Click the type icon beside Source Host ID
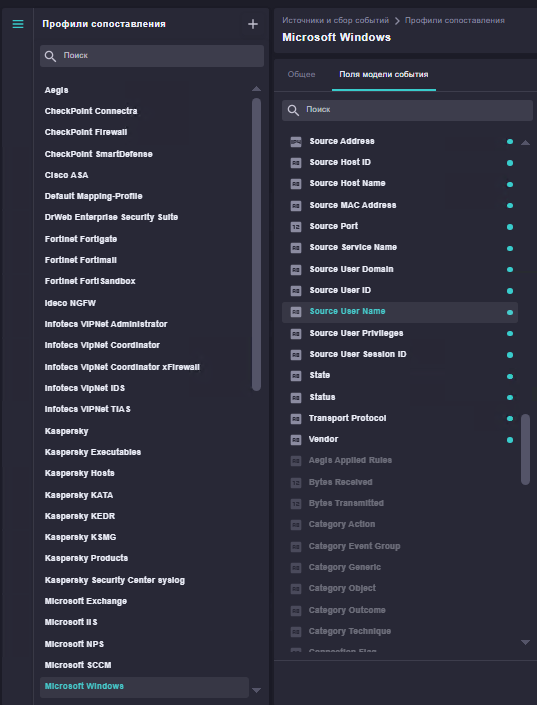 tap(295, 163)
